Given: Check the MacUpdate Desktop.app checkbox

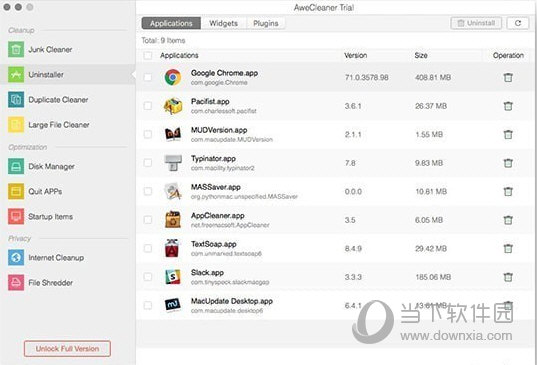Looking at the screenshot, I should click(x=148, y=305).
